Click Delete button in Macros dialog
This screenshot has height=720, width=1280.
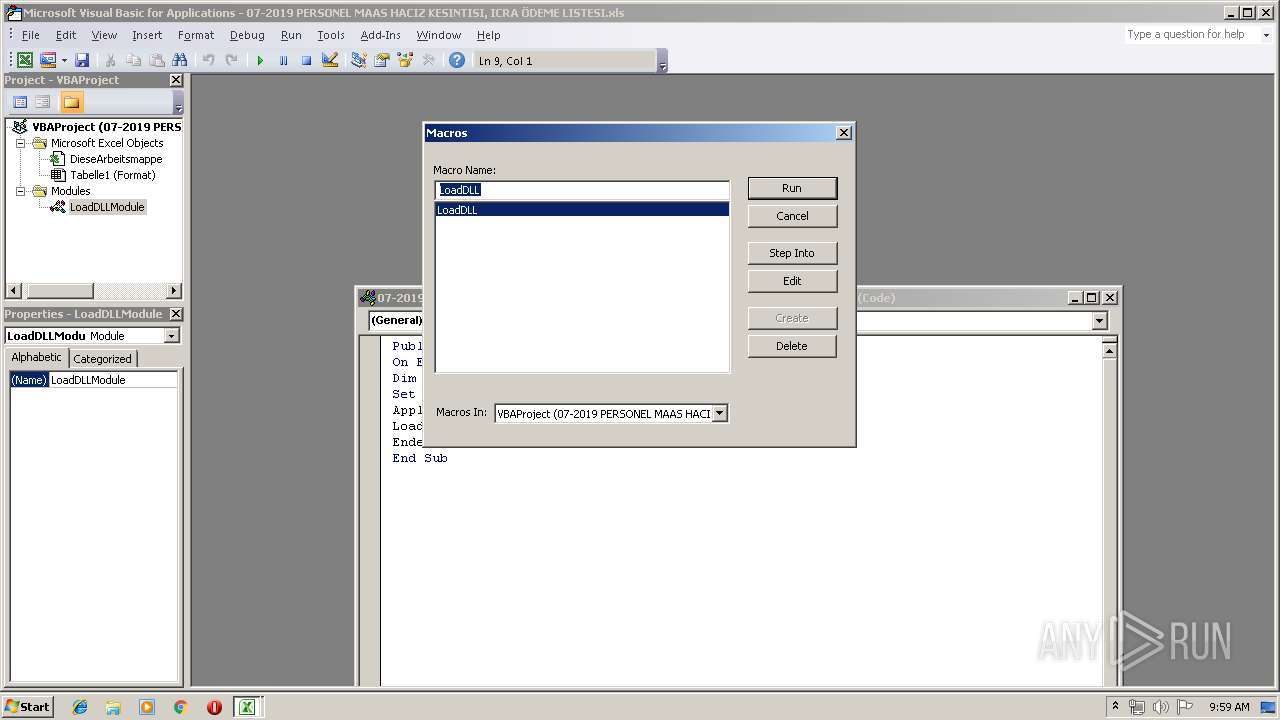click(792, 346)
